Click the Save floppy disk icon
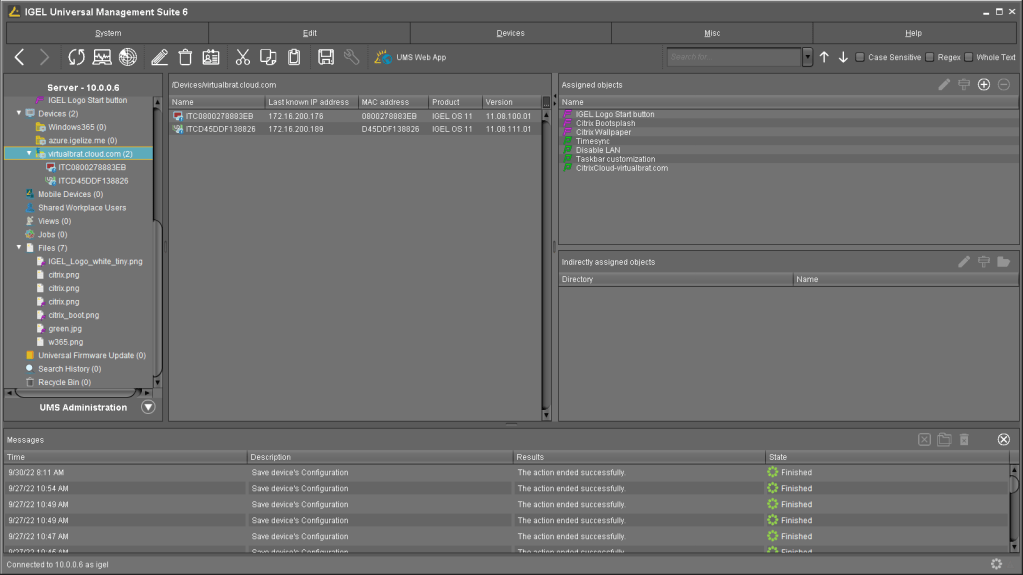The height and width of the screenshot is (575, 1023). coord(326,57)
